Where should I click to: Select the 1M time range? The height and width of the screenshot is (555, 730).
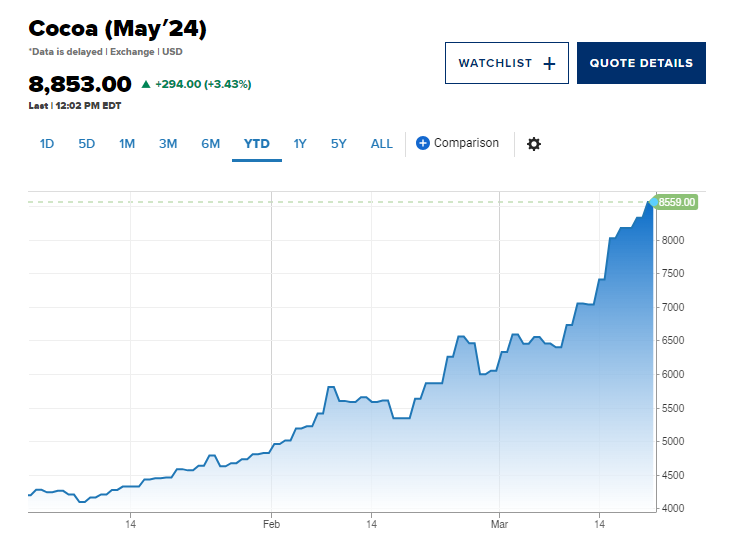(127, 144)
